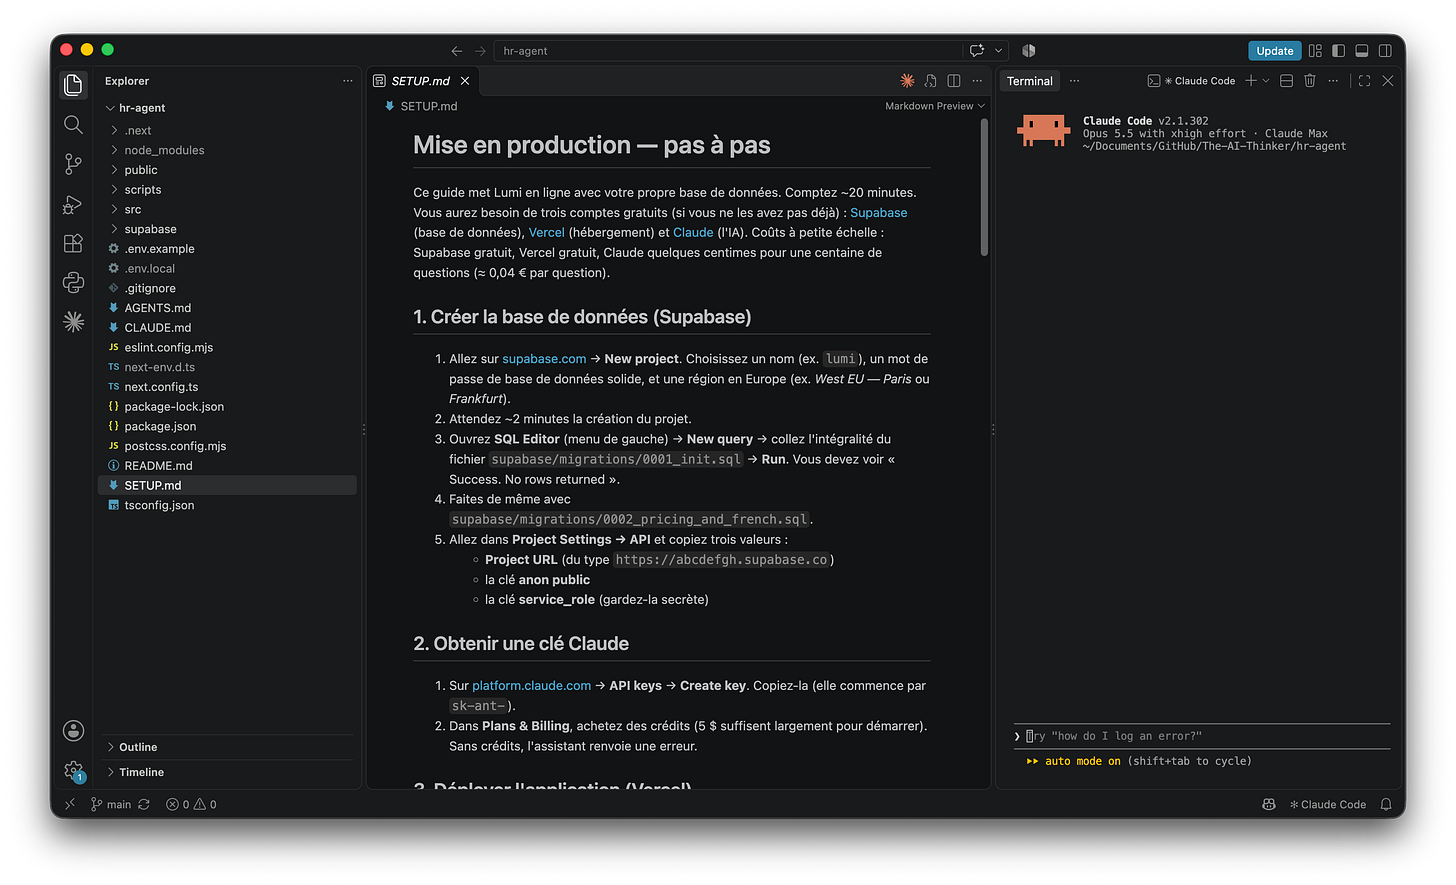This screenshot has height=885, width=1456.
Task: Click the orange Claude Code icon in editor toolbar
Action: [907, 81]
